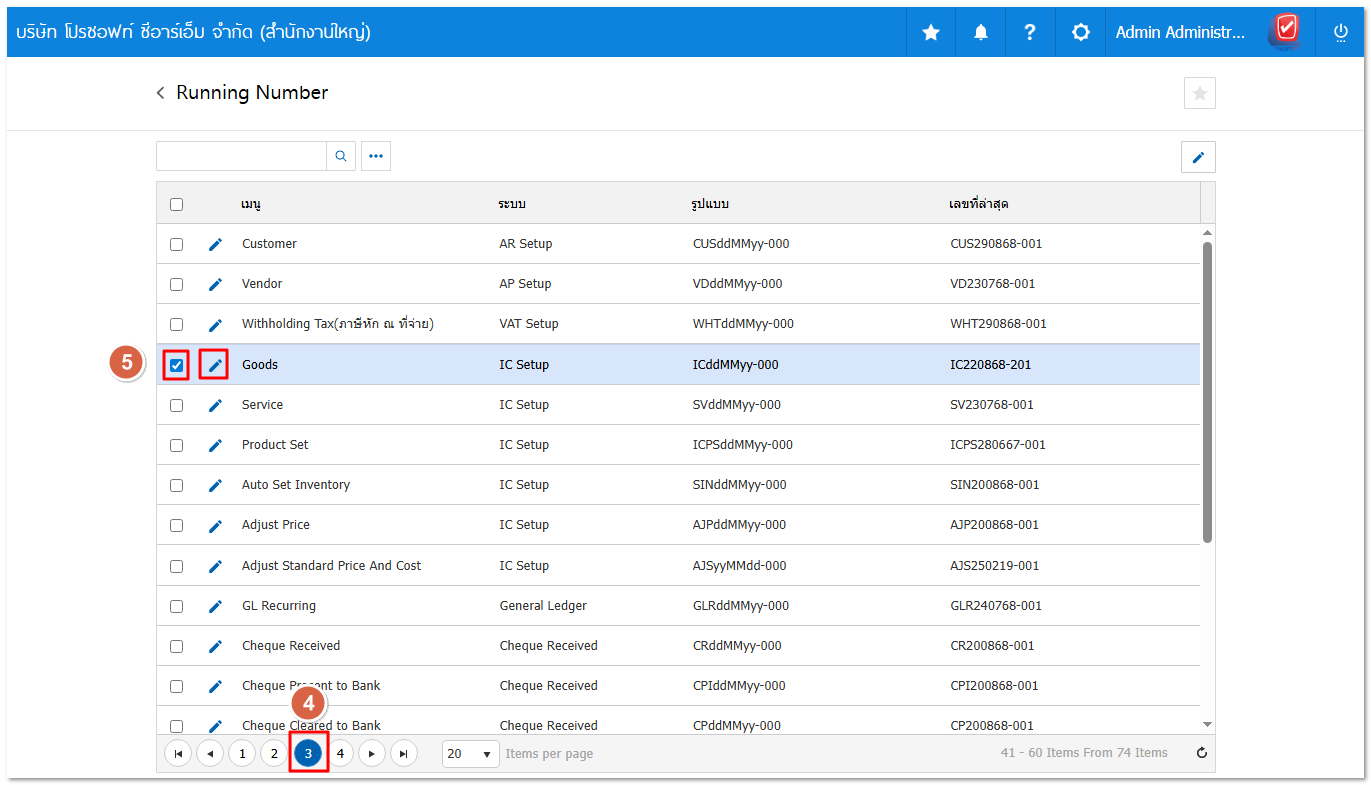Image resolution: width=1371 pixels, height=785 pixels.
Task: Open help question mark icon
Action: 1029,32
